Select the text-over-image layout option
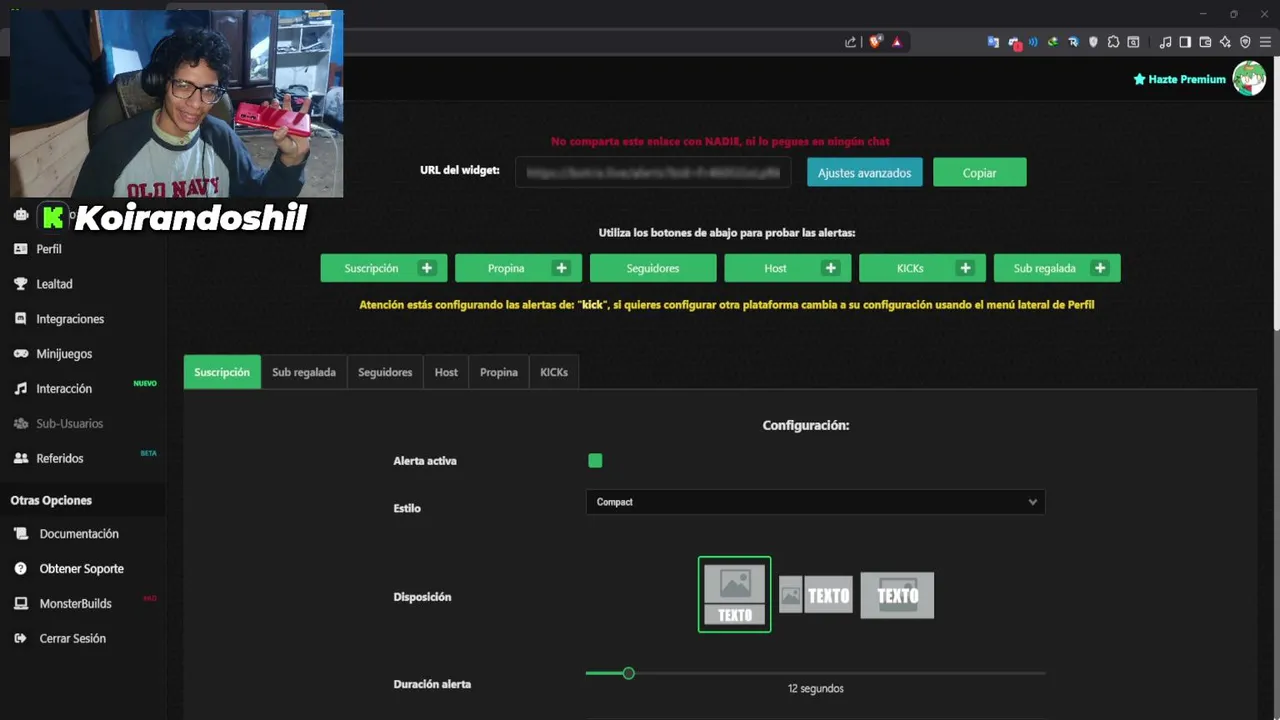This screenshot has width=1280, height=720. (897, 595)
